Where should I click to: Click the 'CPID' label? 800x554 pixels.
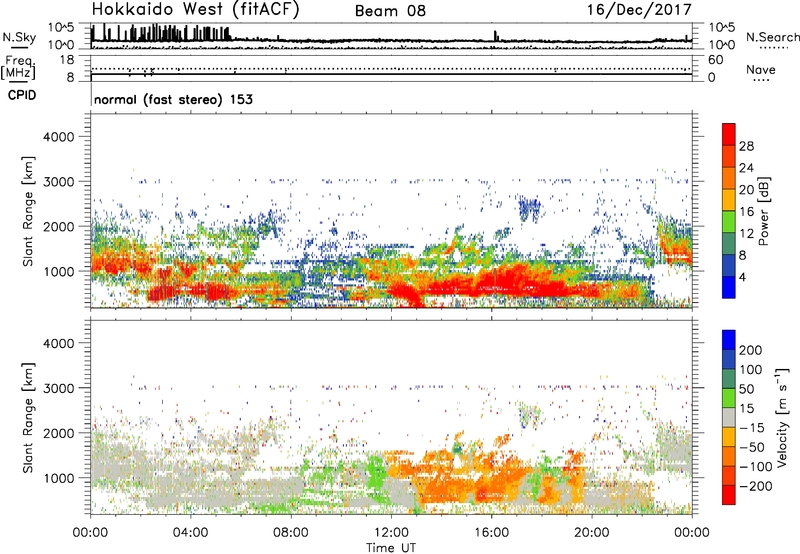(x=22, y=95)
